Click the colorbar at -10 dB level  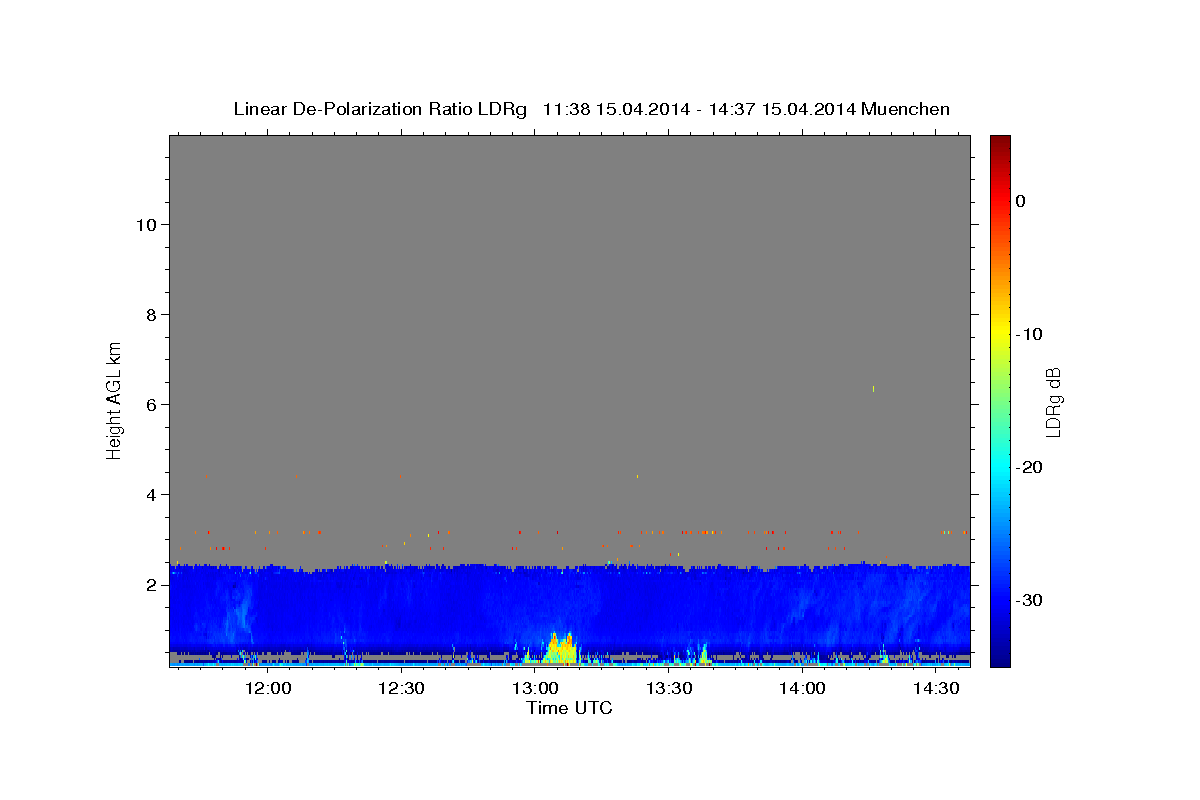pyautogui.click(x=1000, y=334)
